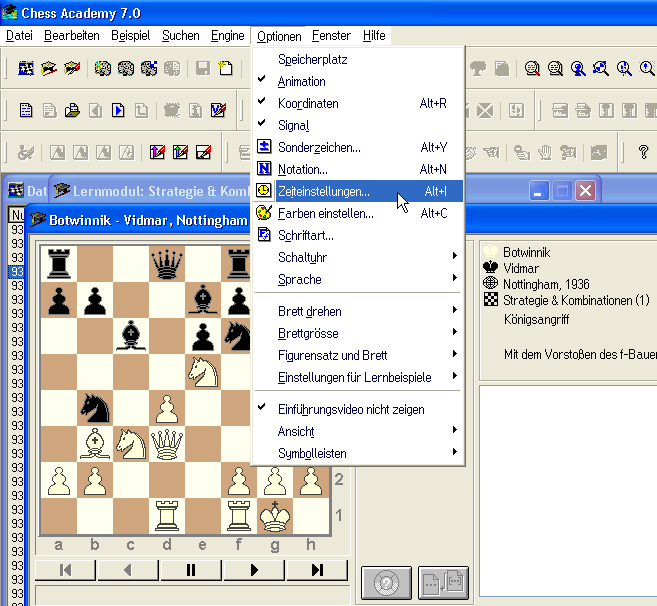The height and width of the screenshot is (606, 657).
Task: Choose Schriftart... menu entry
Action: pos(359,235)
